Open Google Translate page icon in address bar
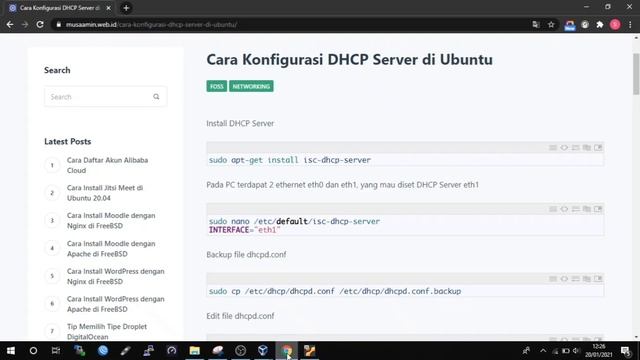Image resolution: width=640 pixels, height=360 pixels. (x=536, y=24)
